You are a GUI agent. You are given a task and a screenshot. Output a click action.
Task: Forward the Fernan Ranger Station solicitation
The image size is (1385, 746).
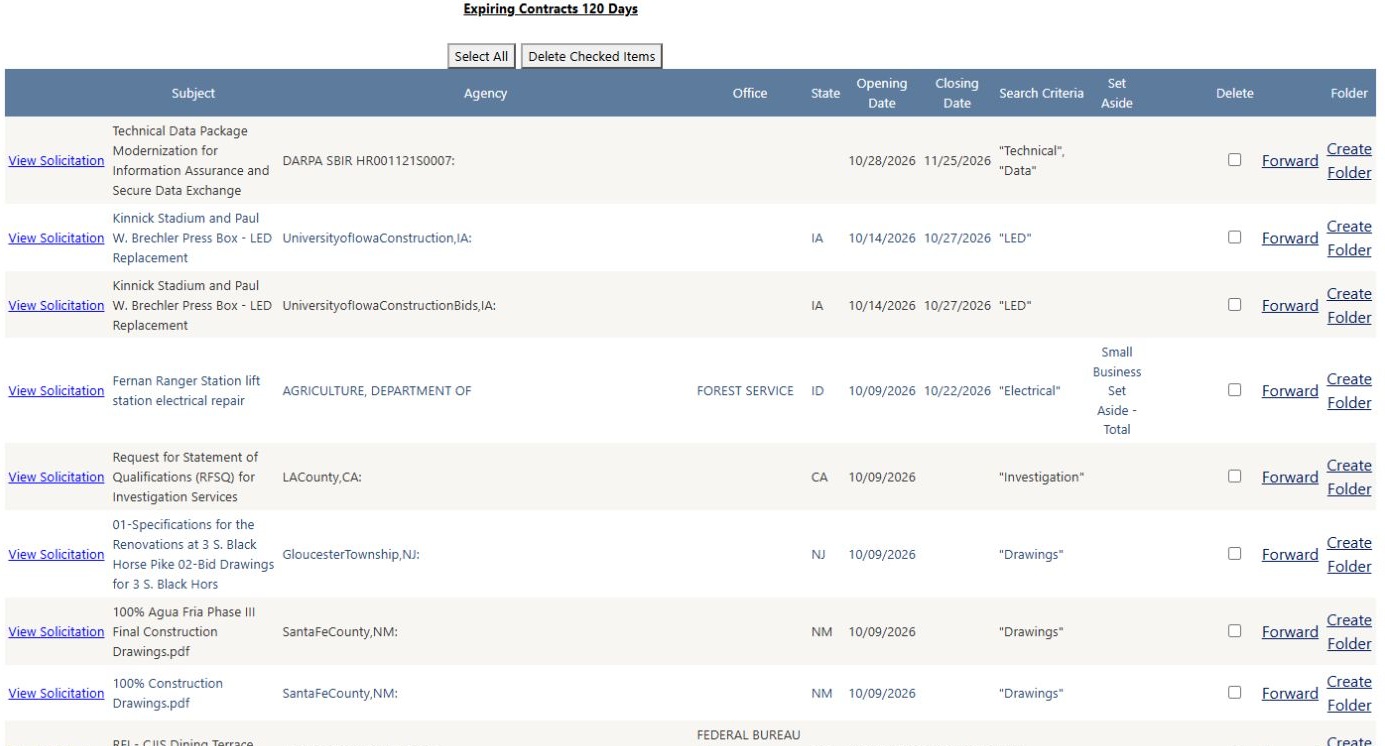click(1290, 391)
